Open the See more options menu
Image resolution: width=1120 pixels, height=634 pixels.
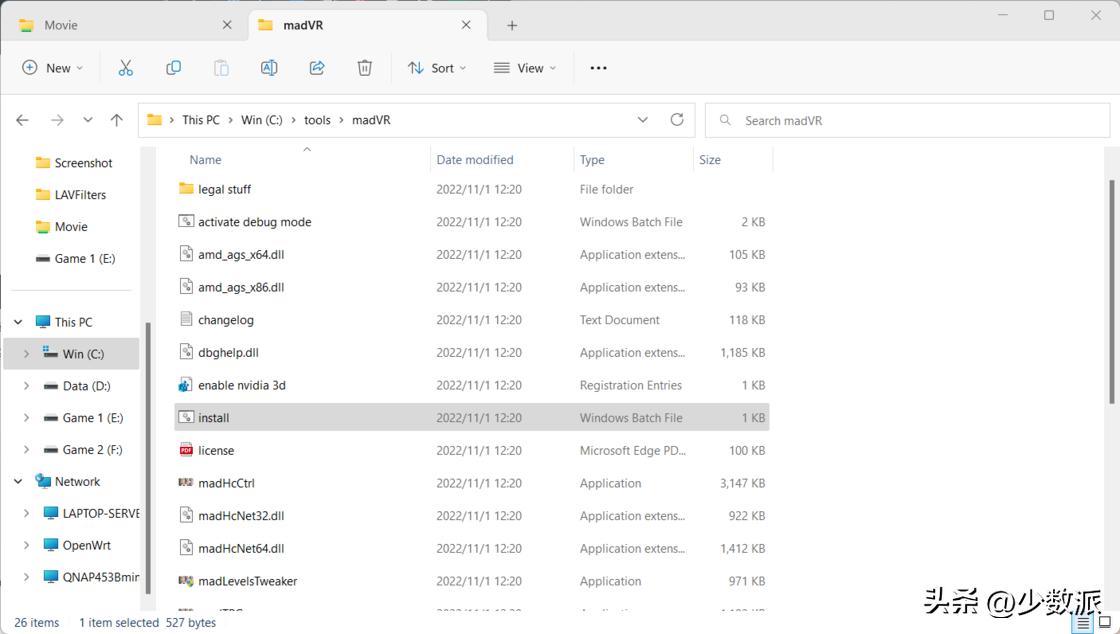point(598,68)
